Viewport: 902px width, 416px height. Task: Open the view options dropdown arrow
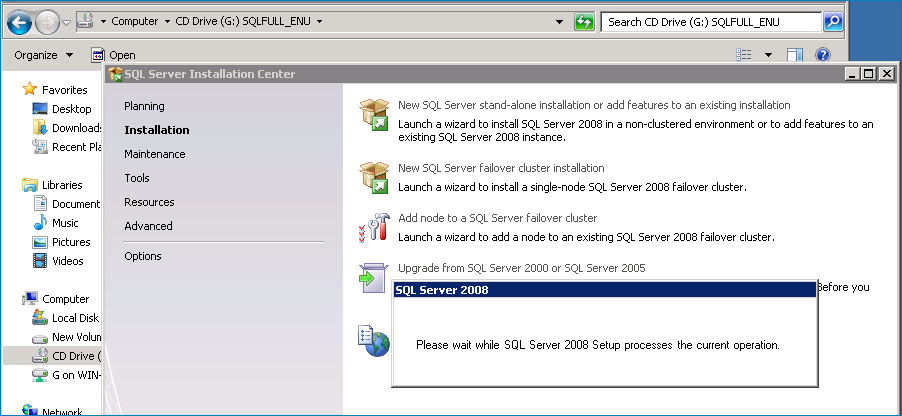point(769,55)
